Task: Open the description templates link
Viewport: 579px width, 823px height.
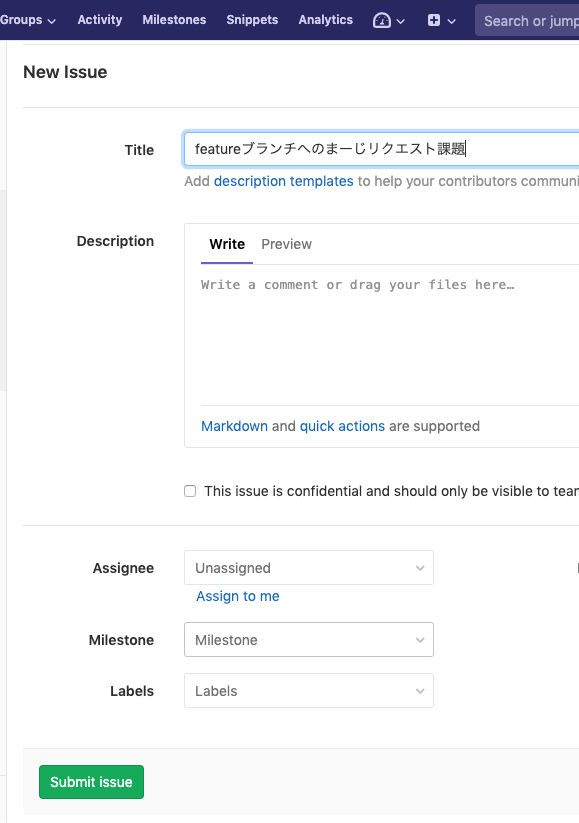Action: tap(283, 181)
